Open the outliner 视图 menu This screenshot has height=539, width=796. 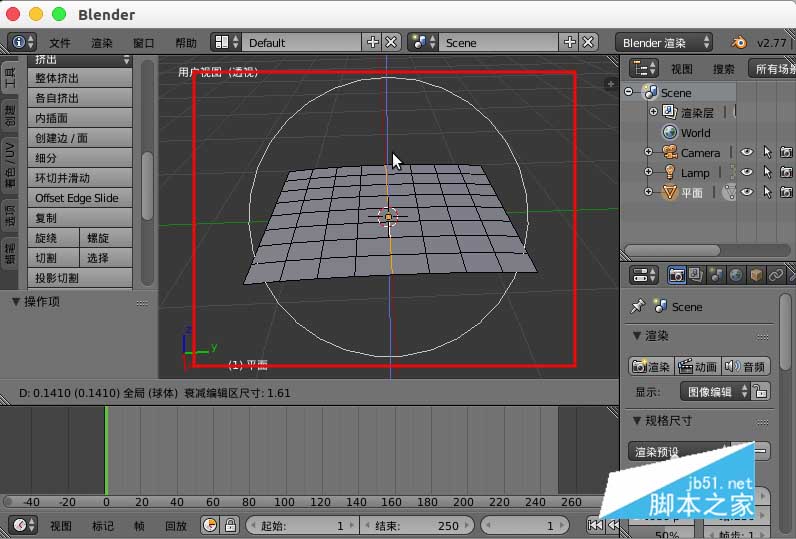coord(682,69)
